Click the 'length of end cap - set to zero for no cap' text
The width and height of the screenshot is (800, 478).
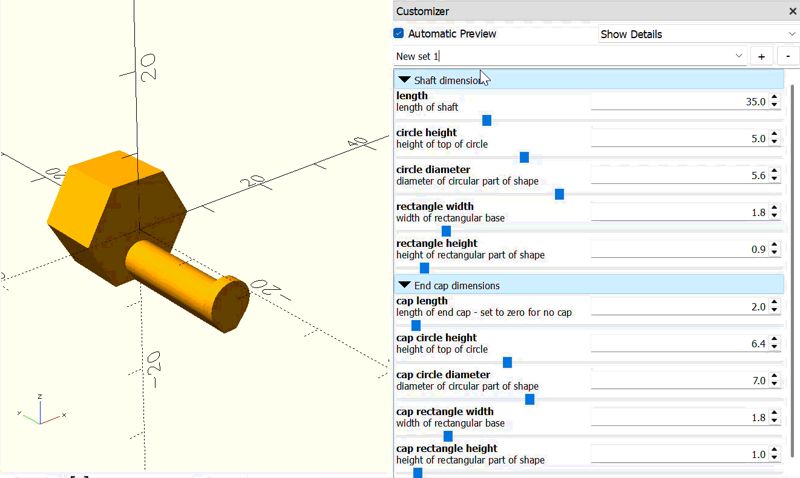pyautogui.click(x=484, y=312)
